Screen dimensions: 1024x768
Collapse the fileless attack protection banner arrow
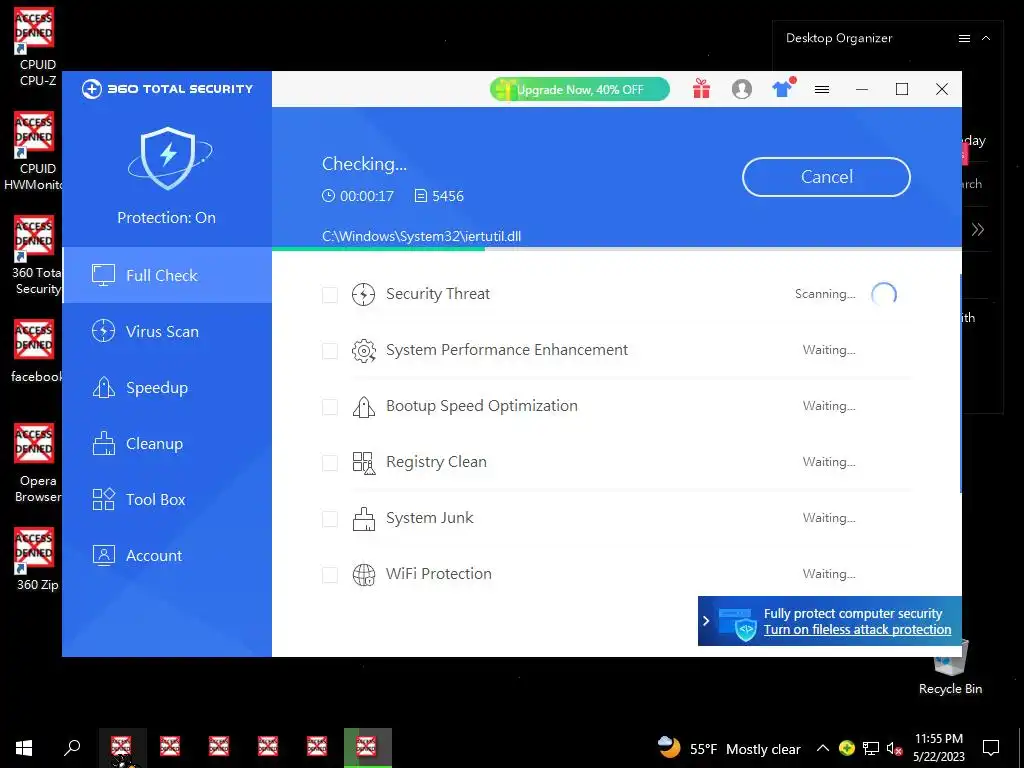point(706,621)
